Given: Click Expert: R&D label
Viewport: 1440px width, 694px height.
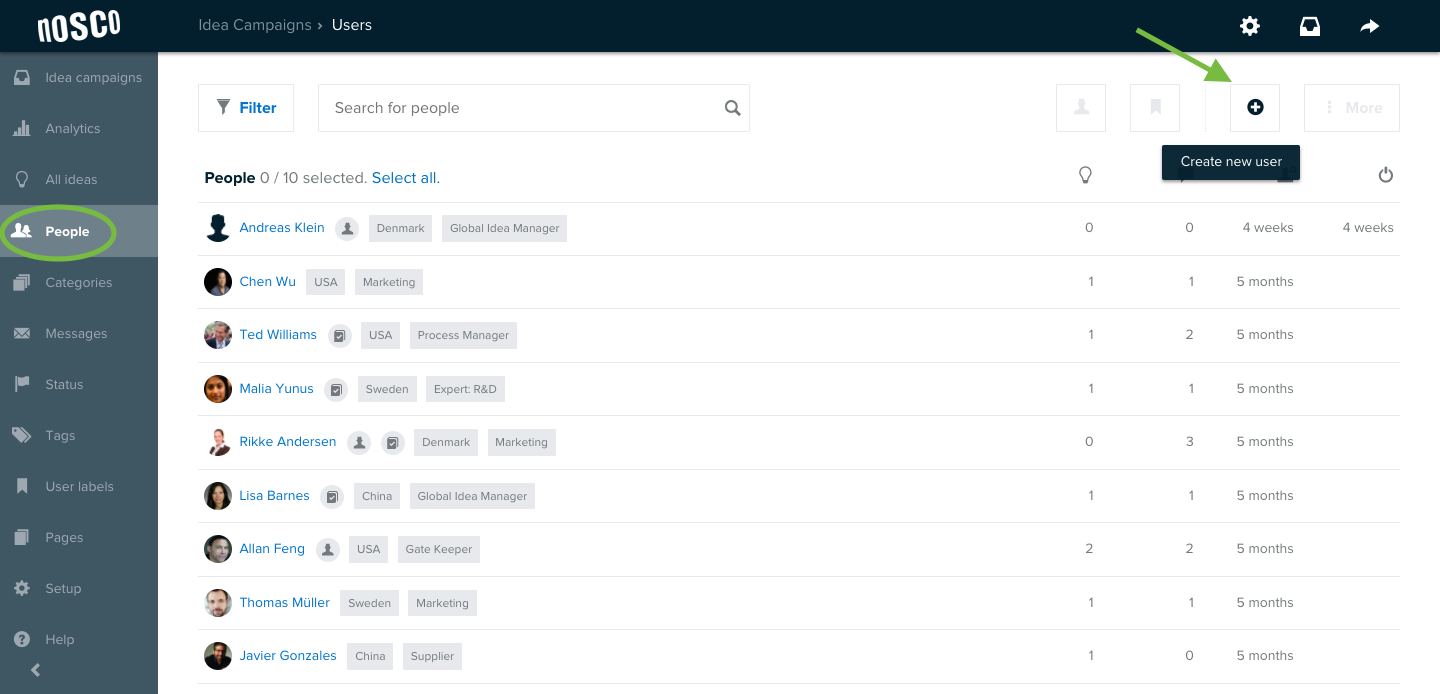Looking at the screenshot, I should tap(465, 389).
